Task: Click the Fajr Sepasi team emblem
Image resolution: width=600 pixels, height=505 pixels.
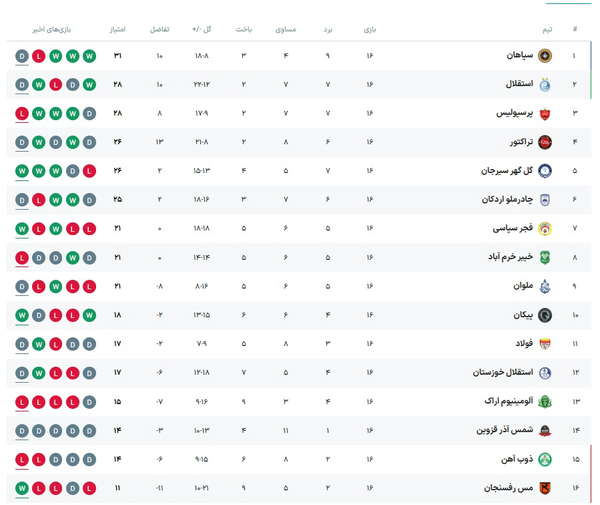Action: tap(545, 229)
